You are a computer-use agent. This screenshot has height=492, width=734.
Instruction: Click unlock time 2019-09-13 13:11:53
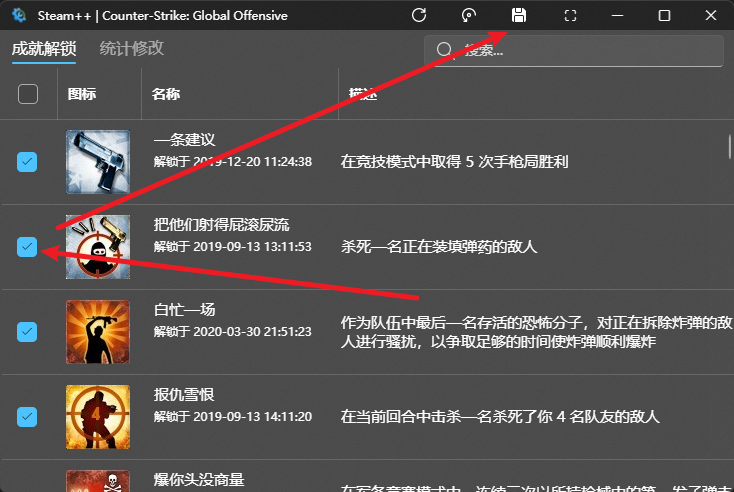coord(253,247)
